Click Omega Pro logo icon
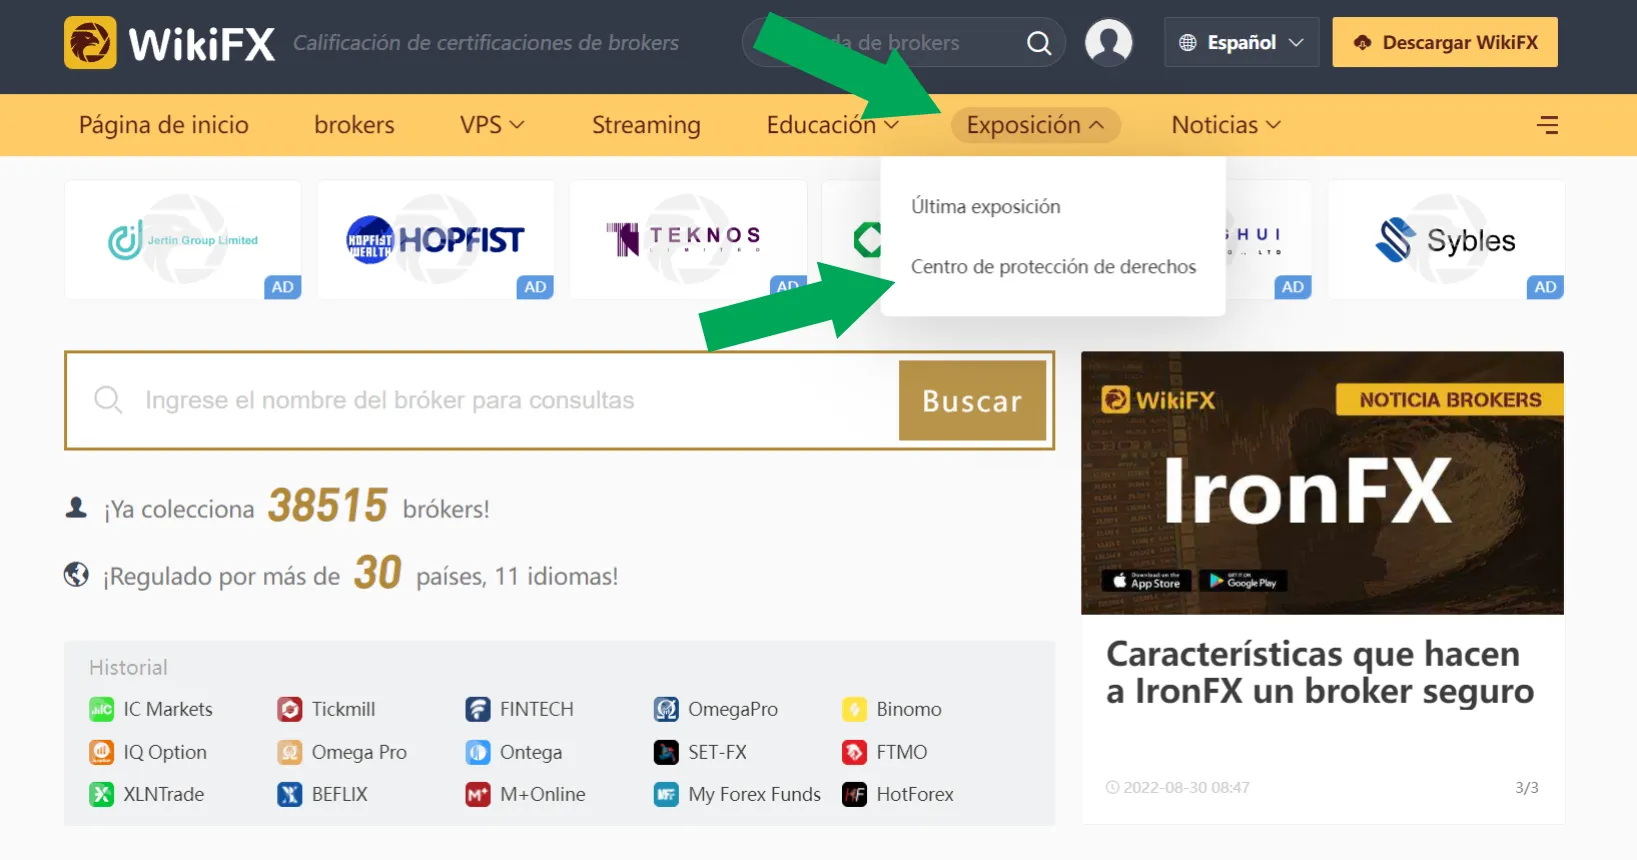Viewport: 1637px width, 860px height. (x=290, y=752)
